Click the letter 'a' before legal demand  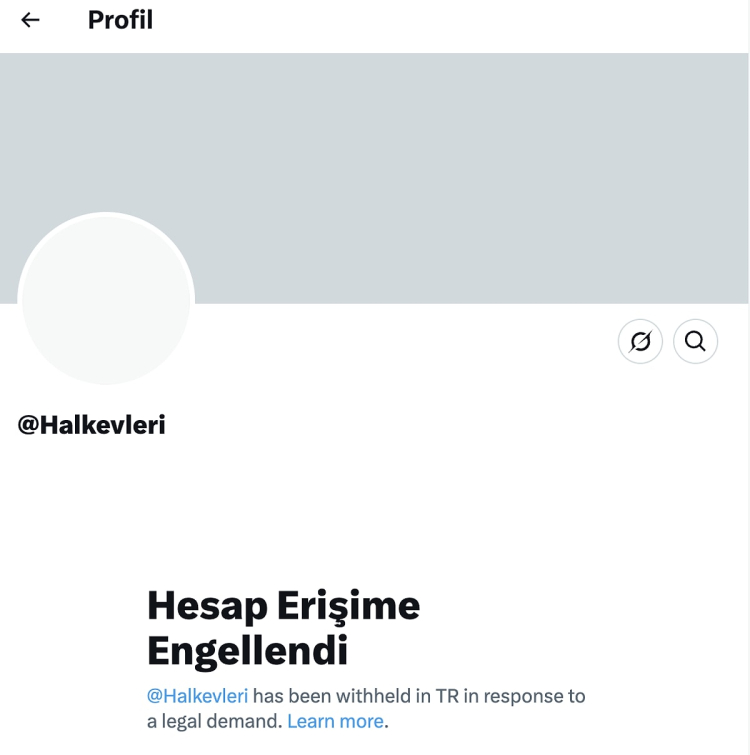(x=152, y=722)
